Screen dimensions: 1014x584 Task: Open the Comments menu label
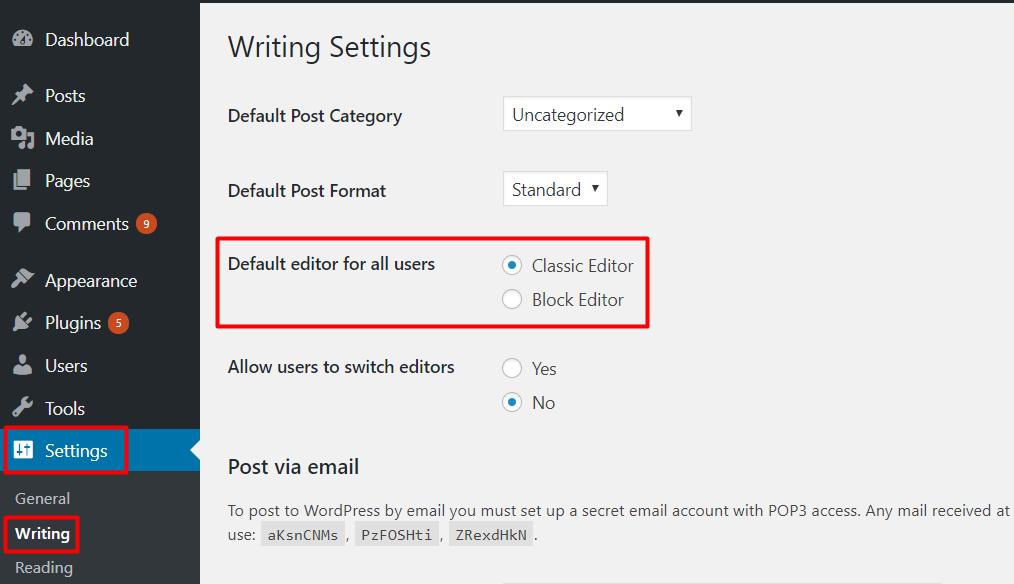point(87,224)
